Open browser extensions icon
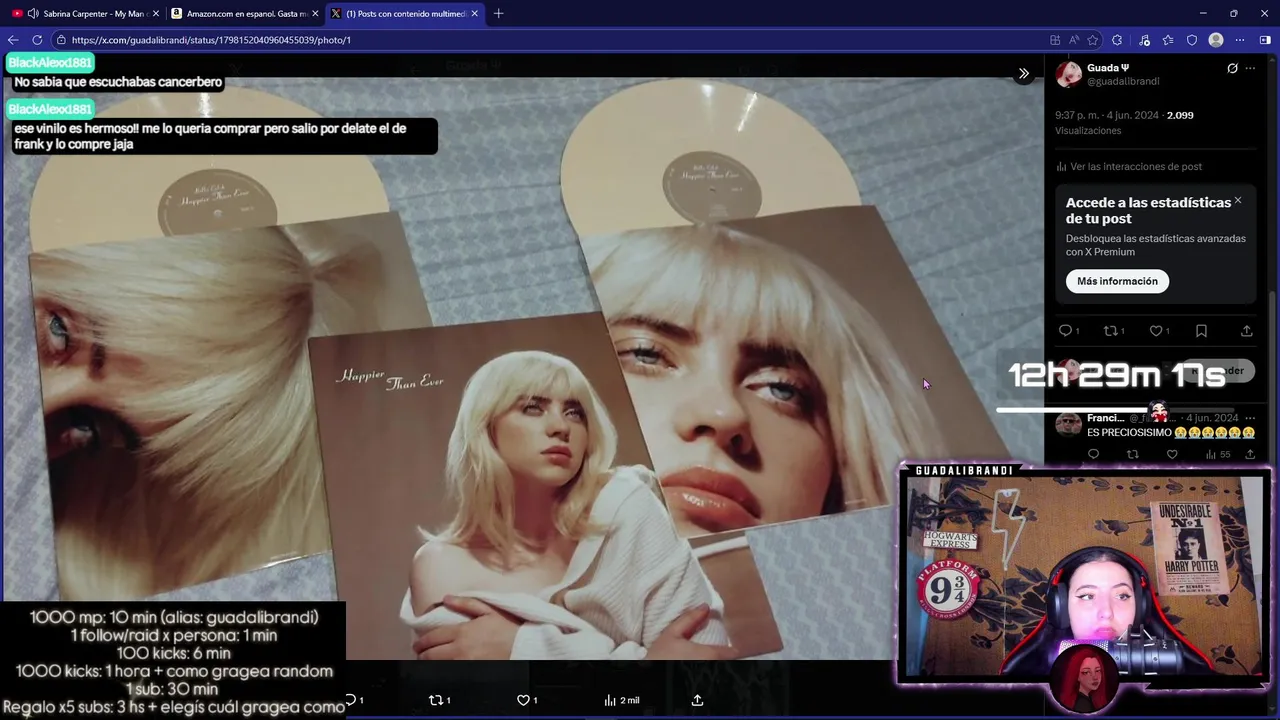The width and height of the screenshot is (1280, 720). (x=1117, y=40)
